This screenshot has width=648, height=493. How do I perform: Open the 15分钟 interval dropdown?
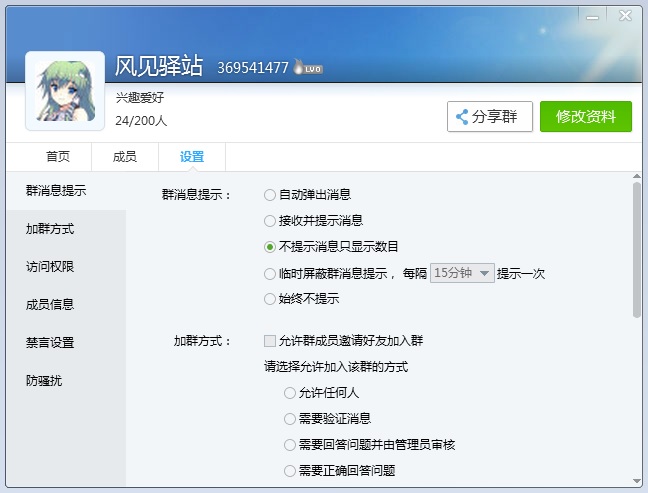[x=462, y=273]
